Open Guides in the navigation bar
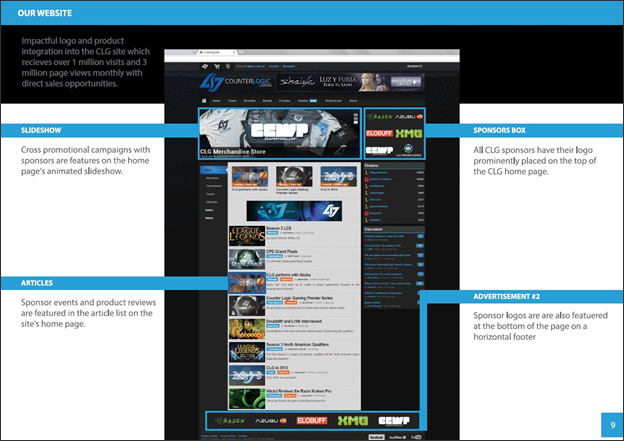This screenshot has height=441, width=624. 303,101
